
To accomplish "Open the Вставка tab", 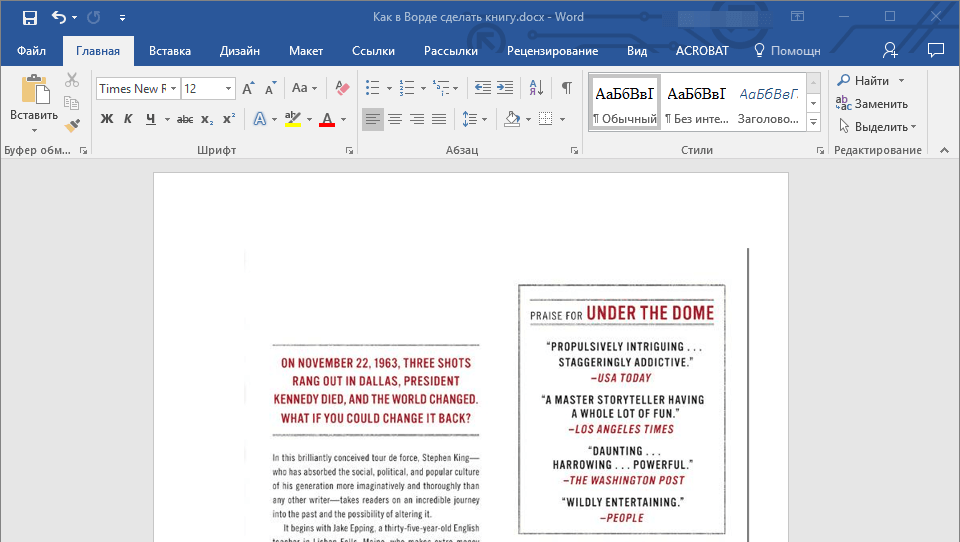I will (x=170, y=51).
